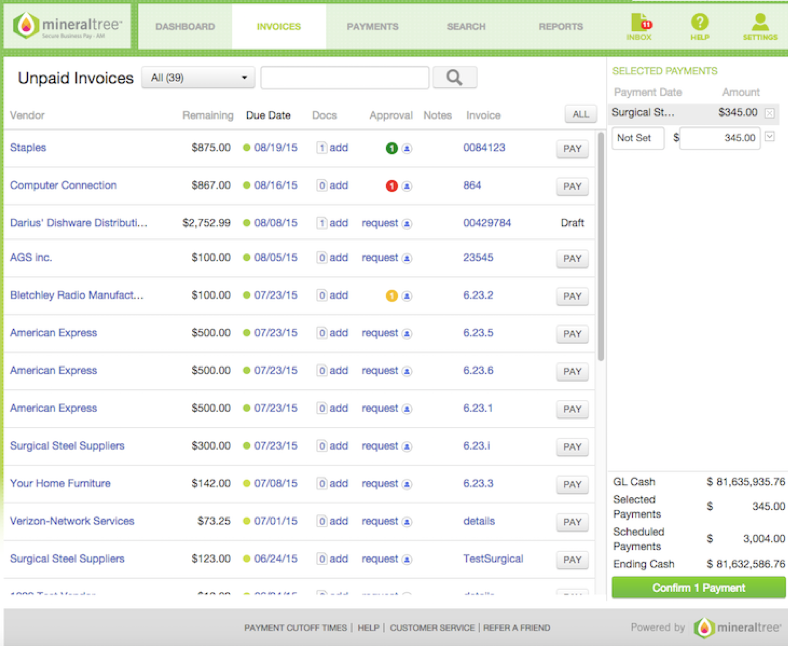Open the Not Set payment date field
The width and height of the screenshot is (788, 646).
(638, 138)
